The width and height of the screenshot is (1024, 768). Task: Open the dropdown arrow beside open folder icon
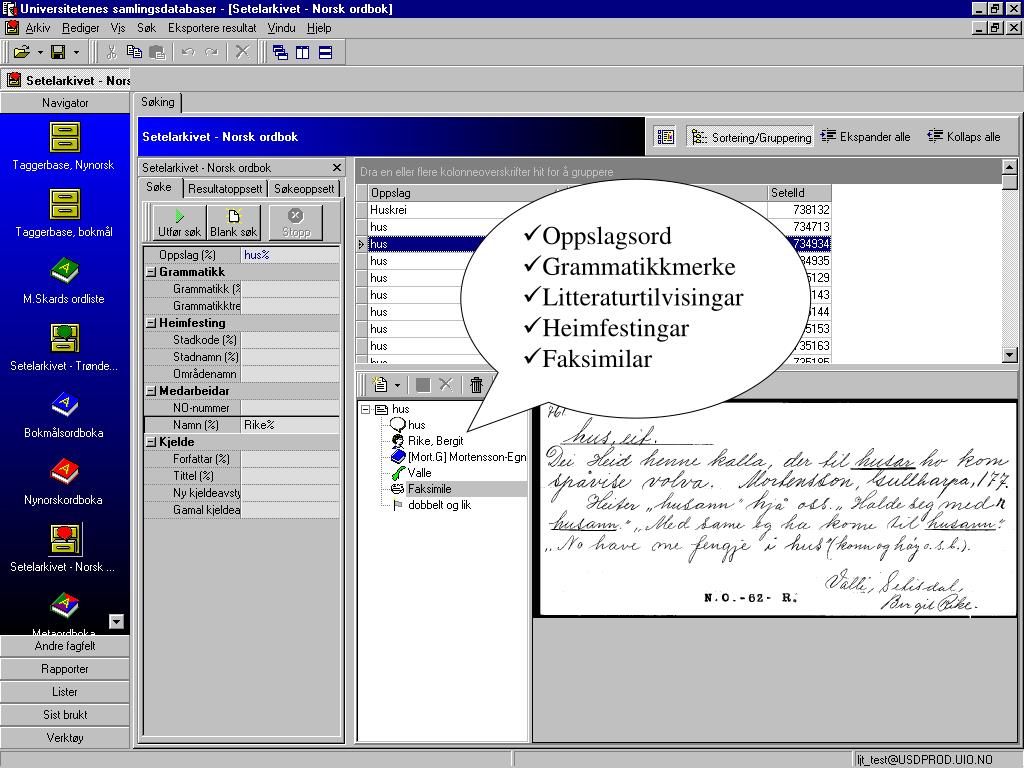coord(40,52)
